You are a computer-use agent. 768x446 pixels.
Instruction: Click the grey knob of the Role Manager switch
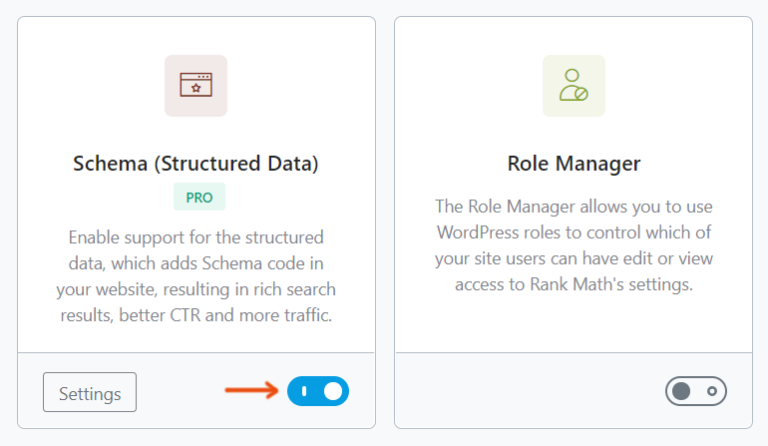click(682, 392)
